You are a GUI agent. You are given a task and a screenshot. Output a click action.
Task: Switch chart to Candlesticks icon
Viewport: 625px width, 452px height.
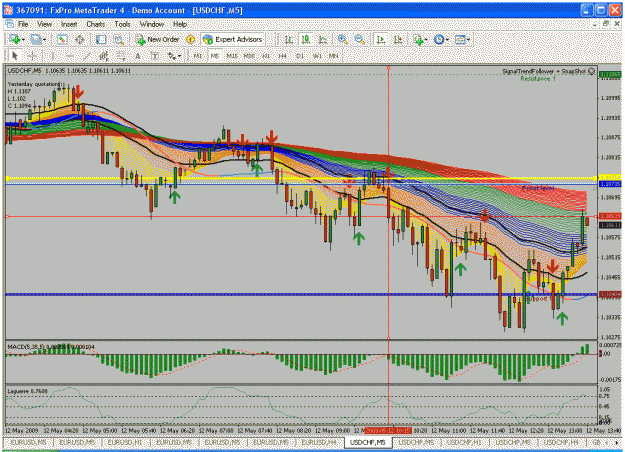(x=306, y=39)
